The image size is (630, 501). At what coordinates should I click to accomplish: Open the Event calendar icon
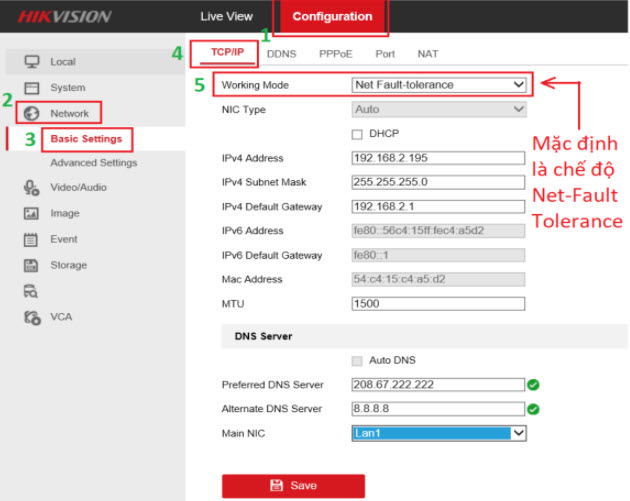[x=31, y=240]
